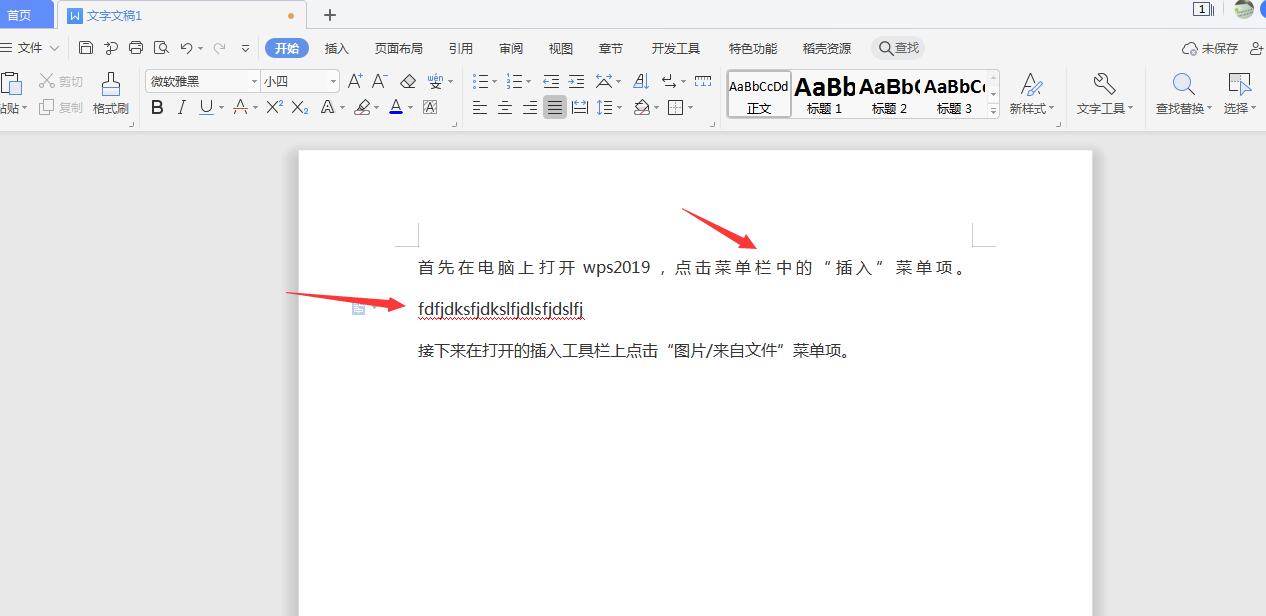Switch to the 引用 ribbon tab
Viewport: 1266px width, 616px height.
tap(461, 48)
